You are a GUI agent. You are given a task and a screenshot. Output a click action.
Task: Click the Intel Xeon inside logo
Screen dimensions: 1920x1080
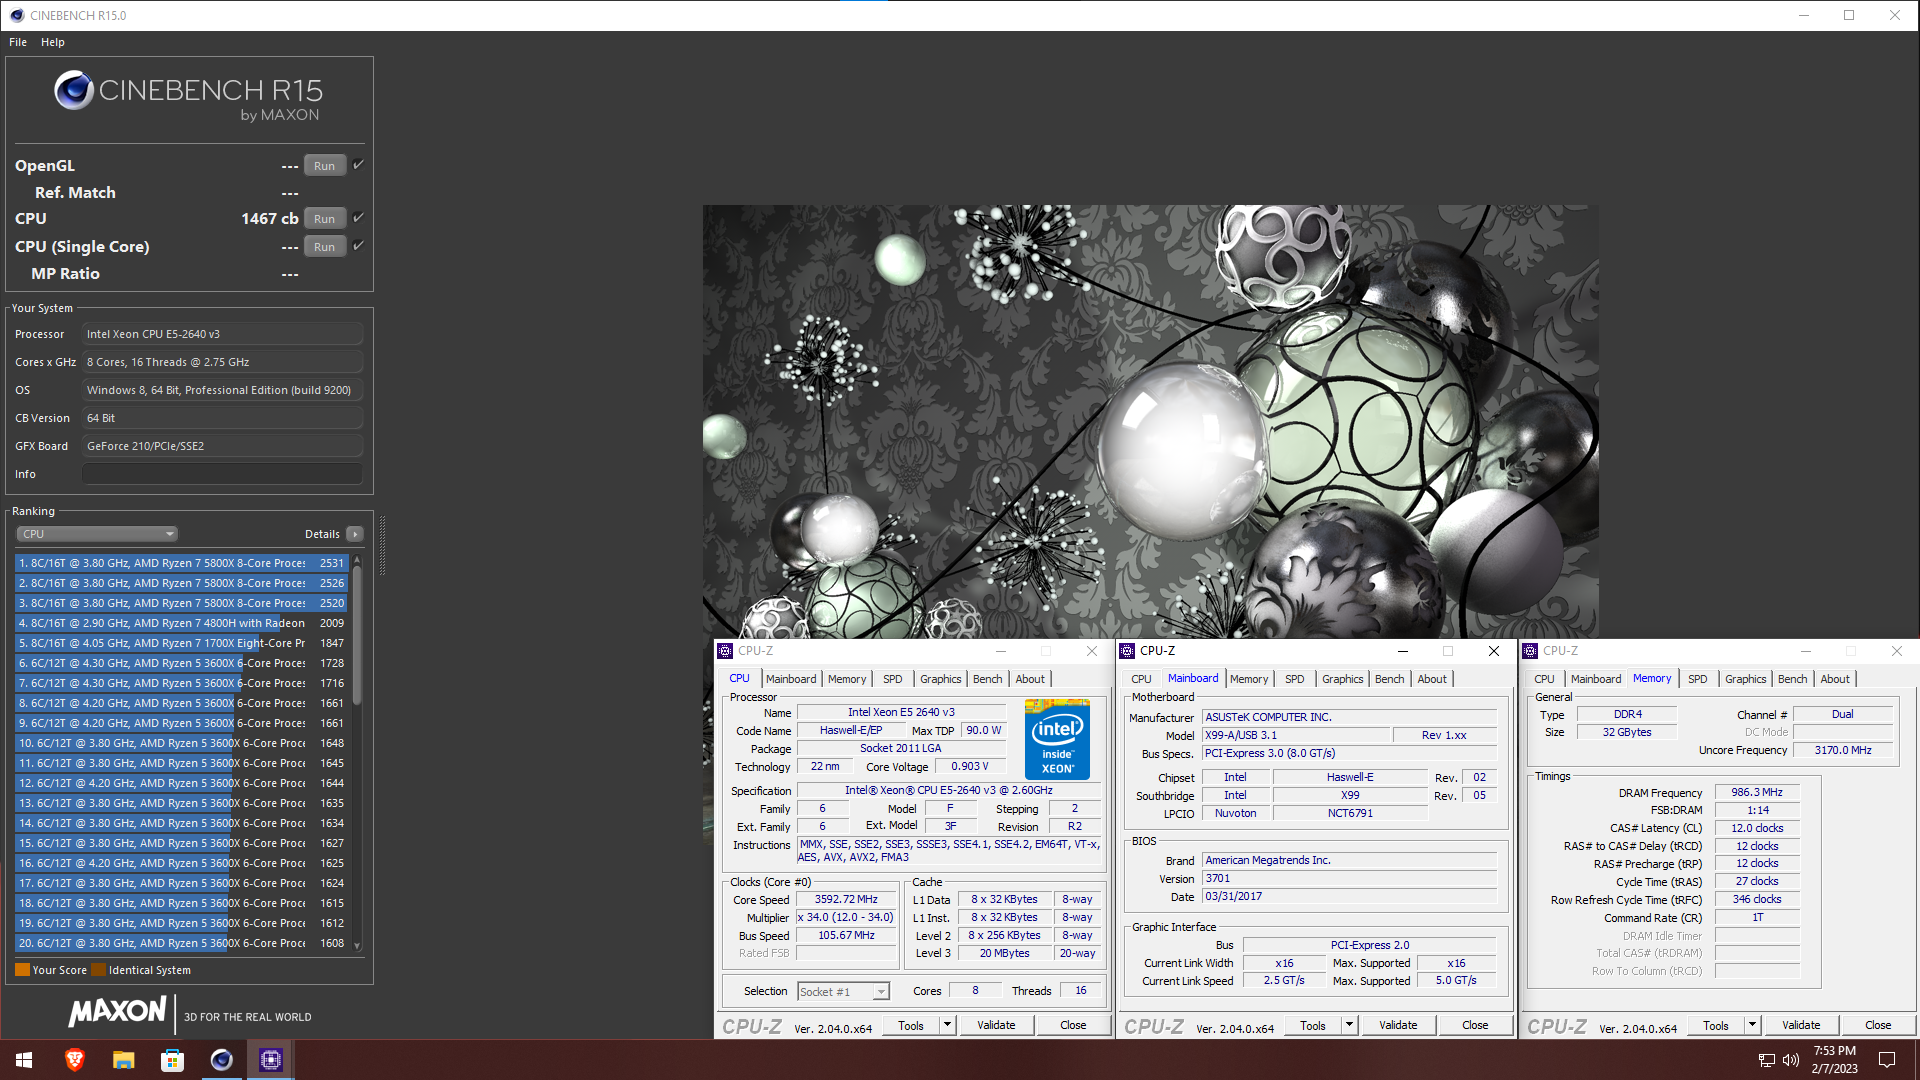point(1057,739)
